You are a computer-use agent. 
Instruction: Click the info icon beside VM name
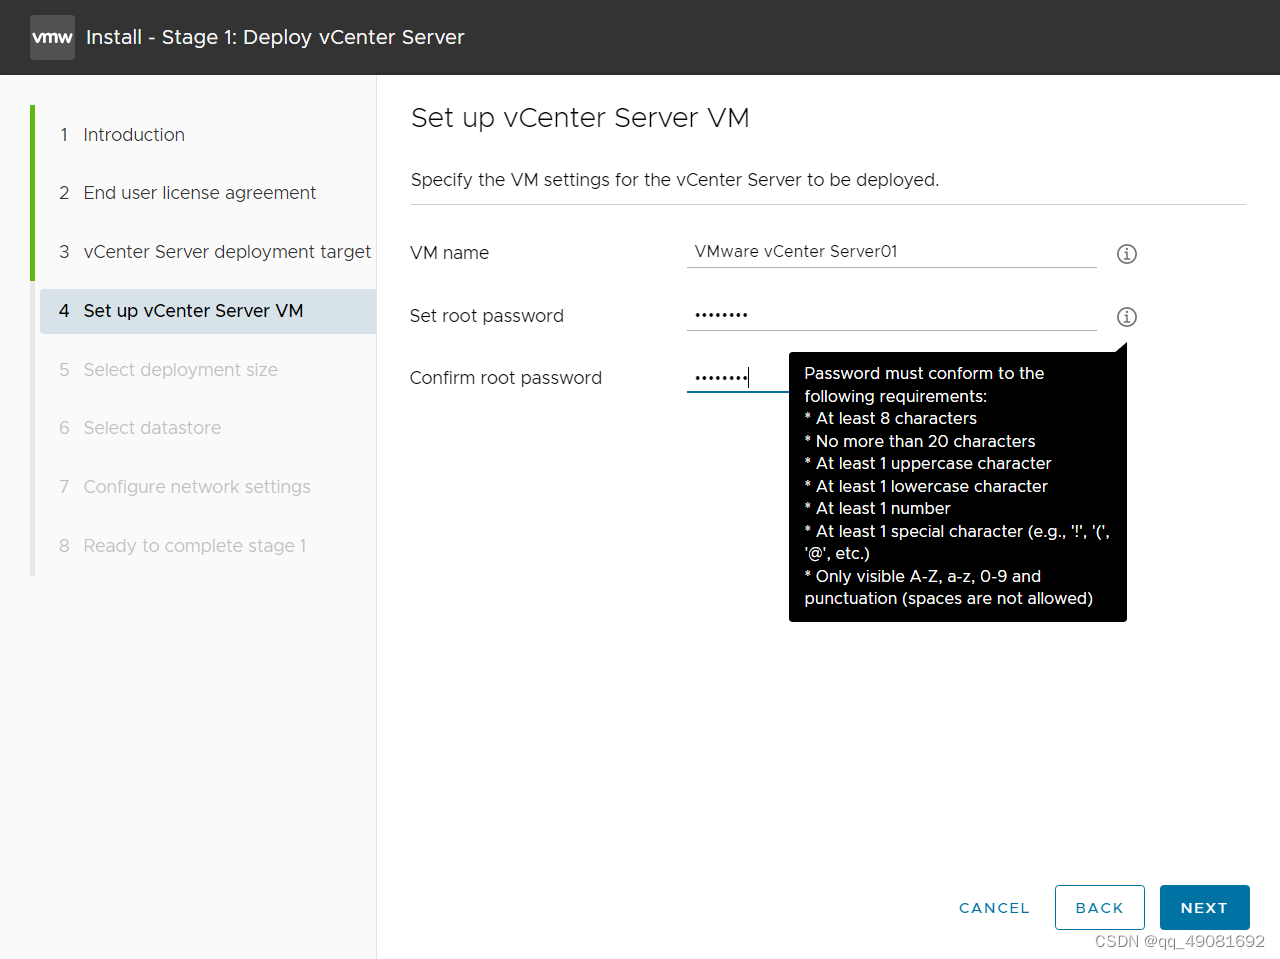click(1126, 254)
